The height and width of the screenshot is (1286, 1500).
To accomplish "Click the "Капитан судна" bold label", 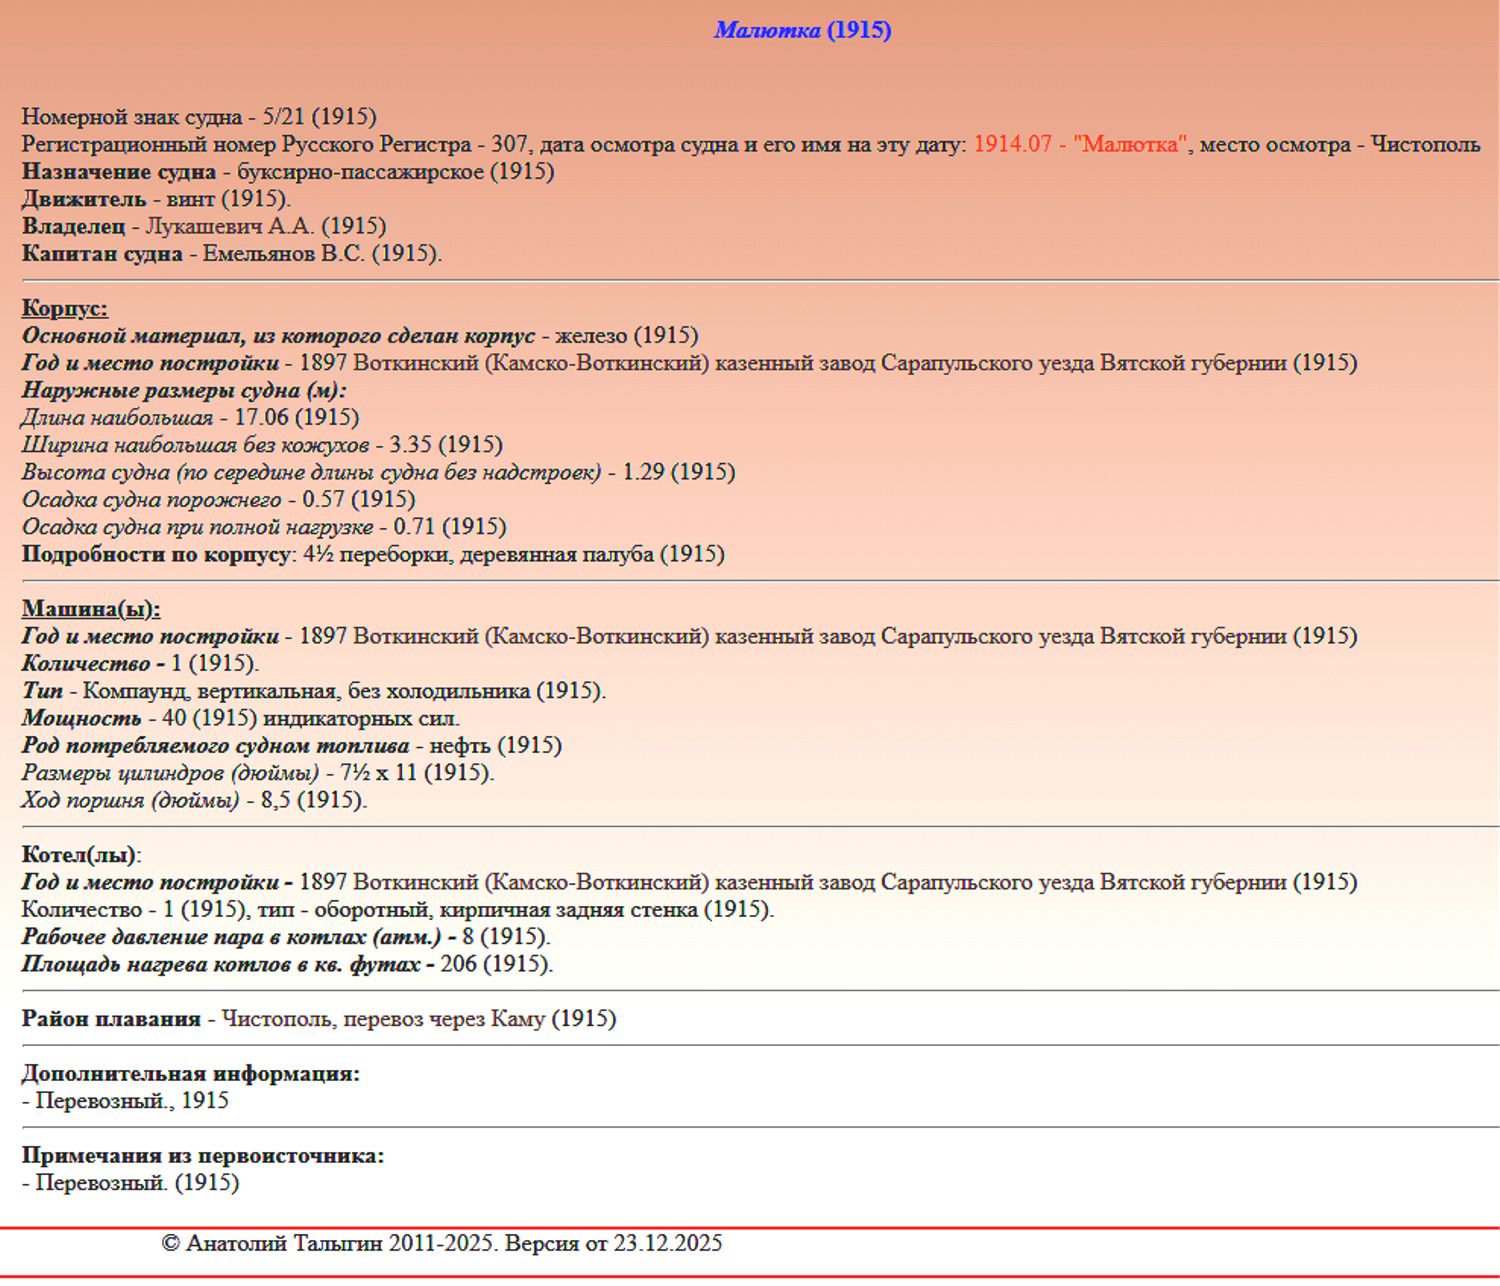I will [102, 253].
